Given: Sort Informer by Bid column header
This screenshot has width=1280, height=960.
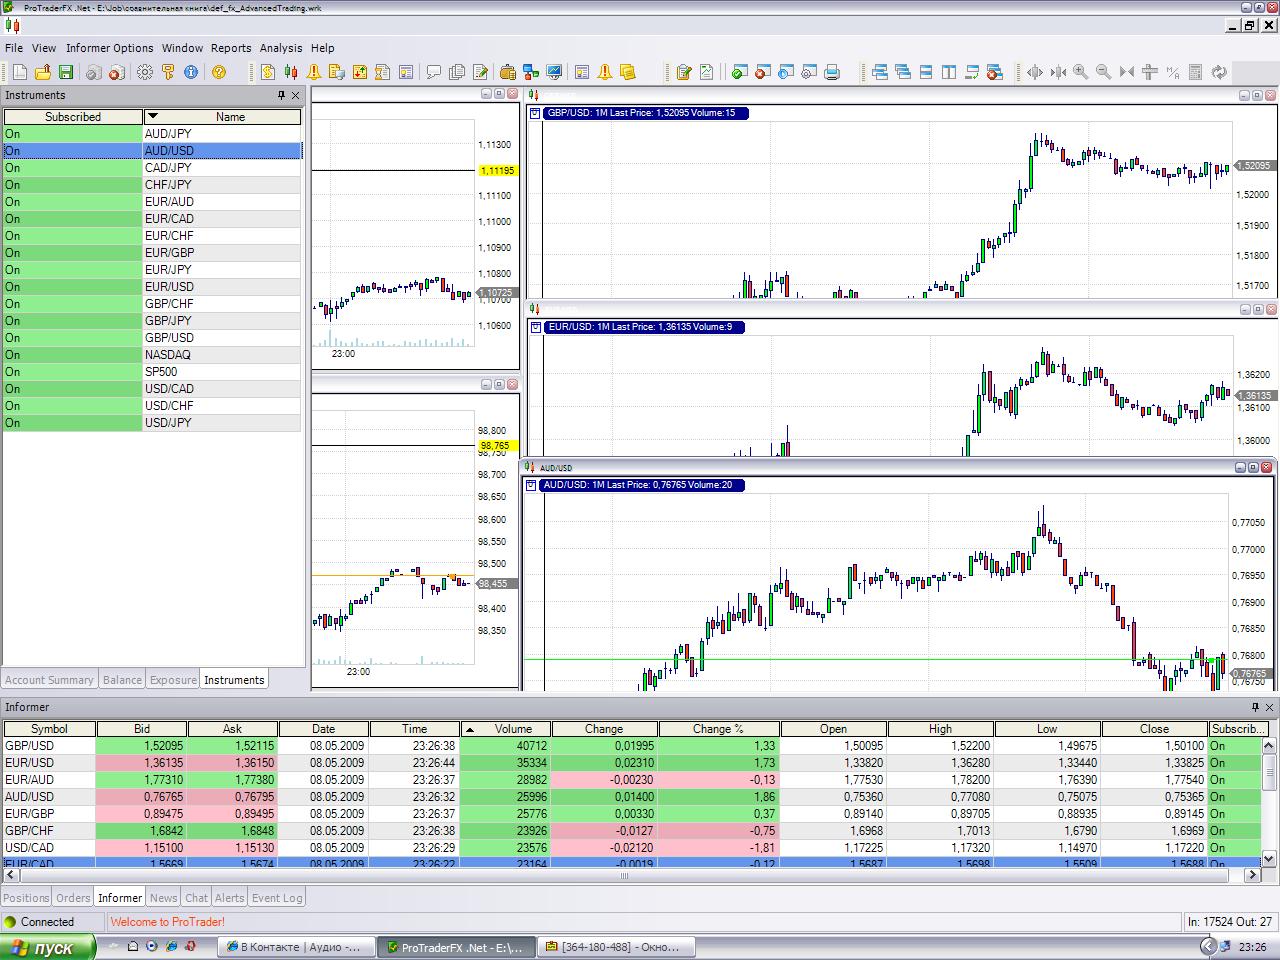Looking at the screenshot, I should (x=142, y=729).
